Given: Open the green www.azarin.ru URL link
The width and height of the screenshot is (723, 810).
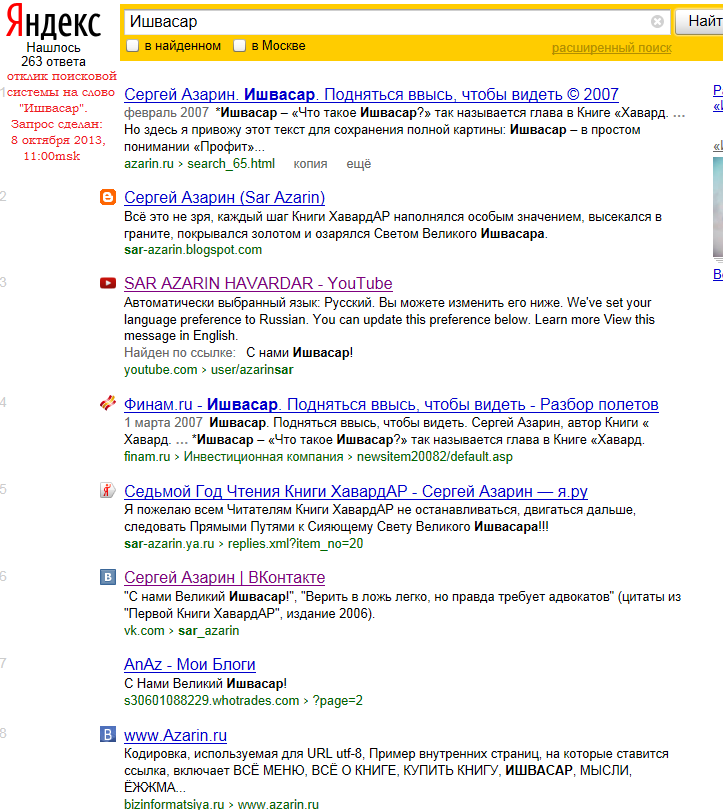Looking at the screenshot, I should click(278, 804).
